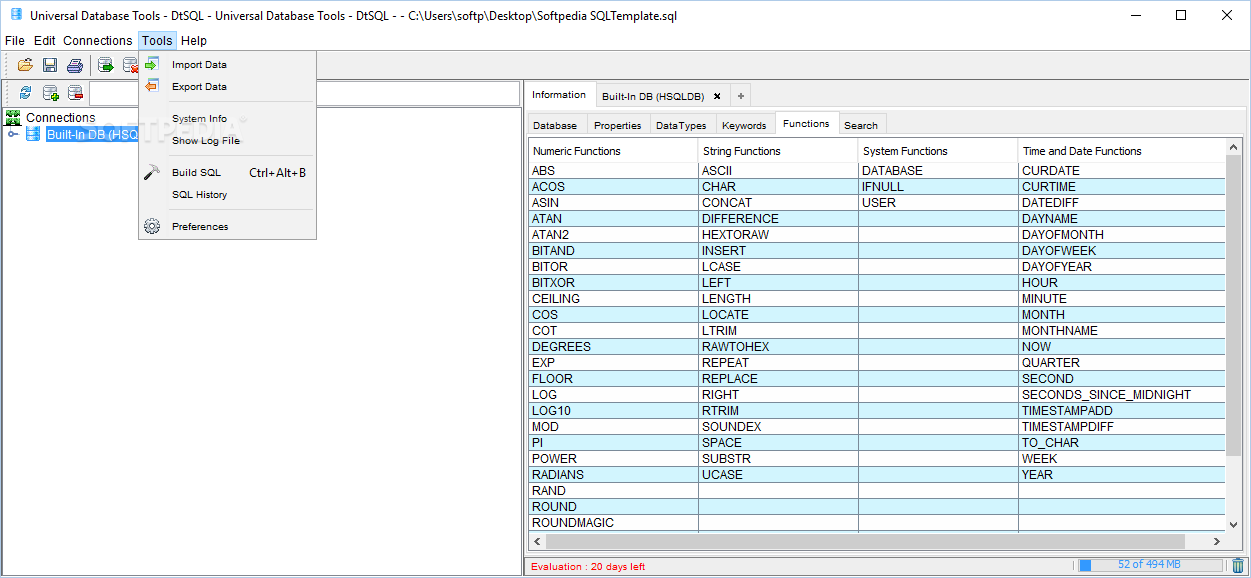Select SQL History menu entry

tap(227, 194)
